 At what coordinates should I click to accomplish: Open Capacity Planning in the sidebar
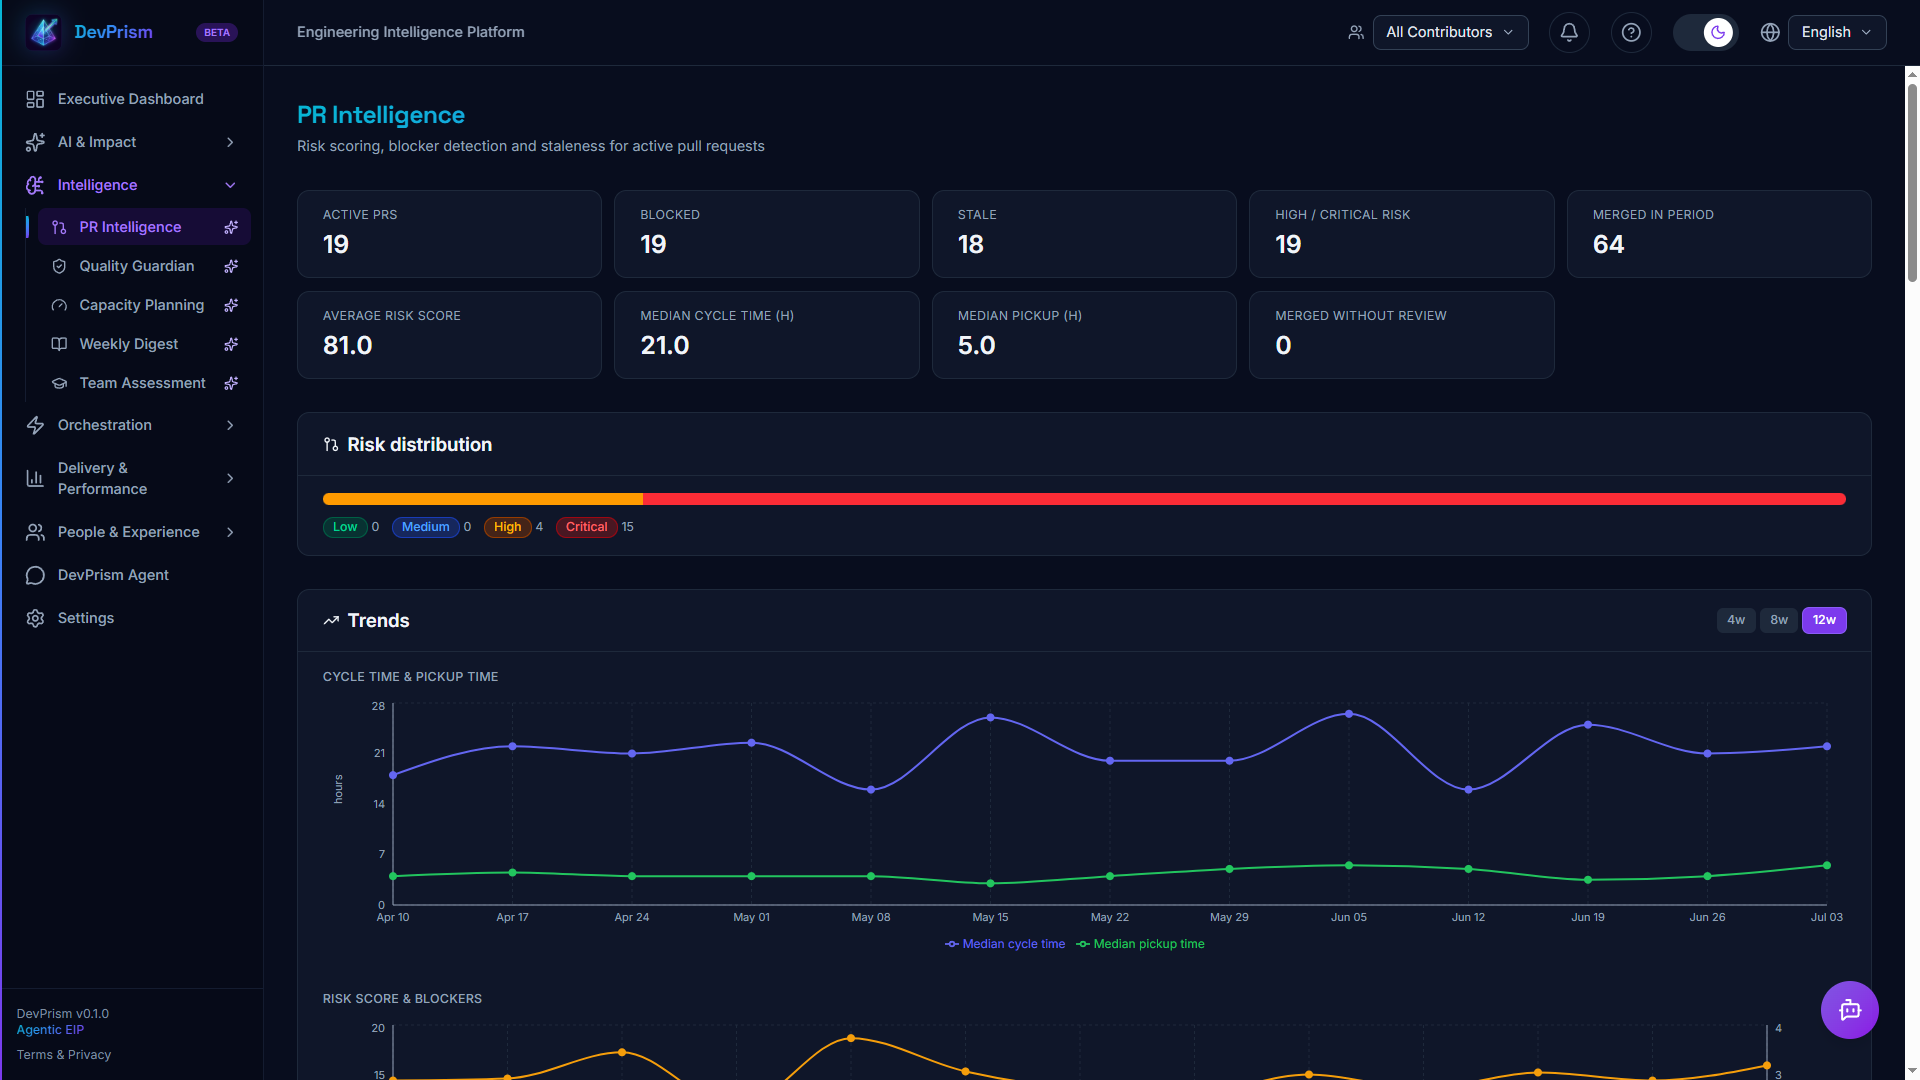[144, 305]
